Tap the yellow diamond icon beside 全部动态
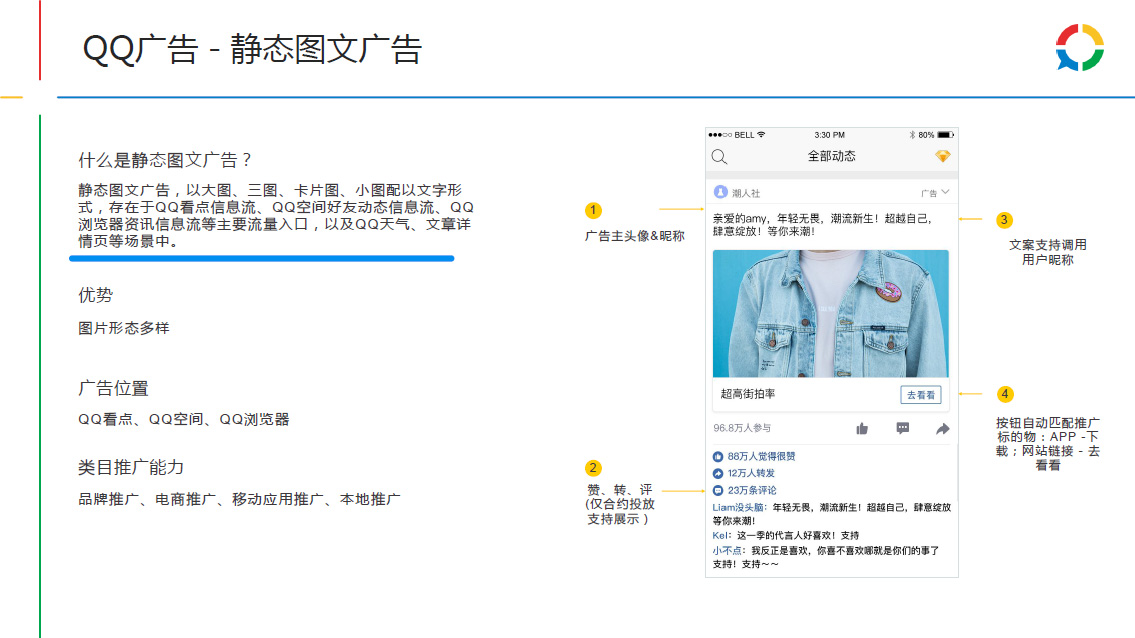The image size is (1135, 638). point(942,156)
